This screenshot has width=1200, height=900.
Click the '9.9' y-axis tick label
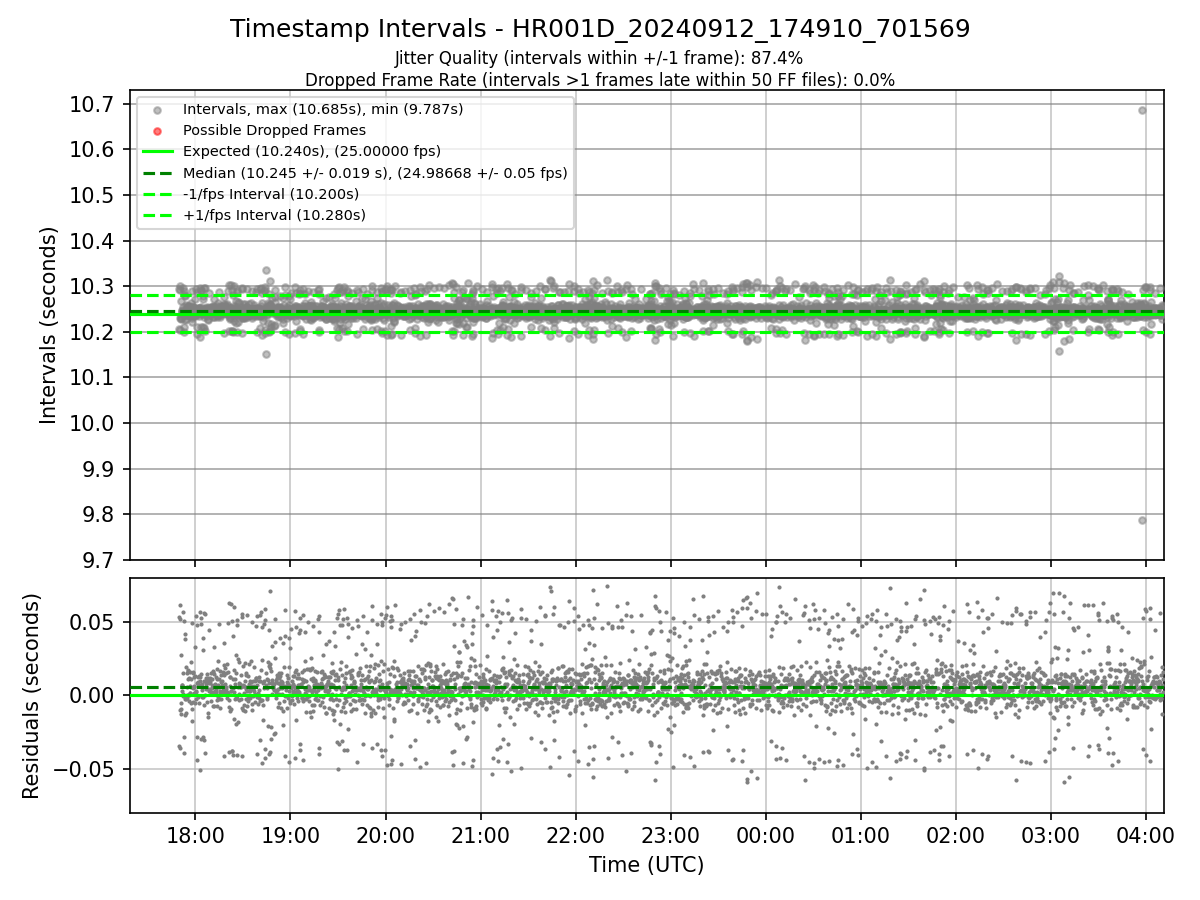98,469
